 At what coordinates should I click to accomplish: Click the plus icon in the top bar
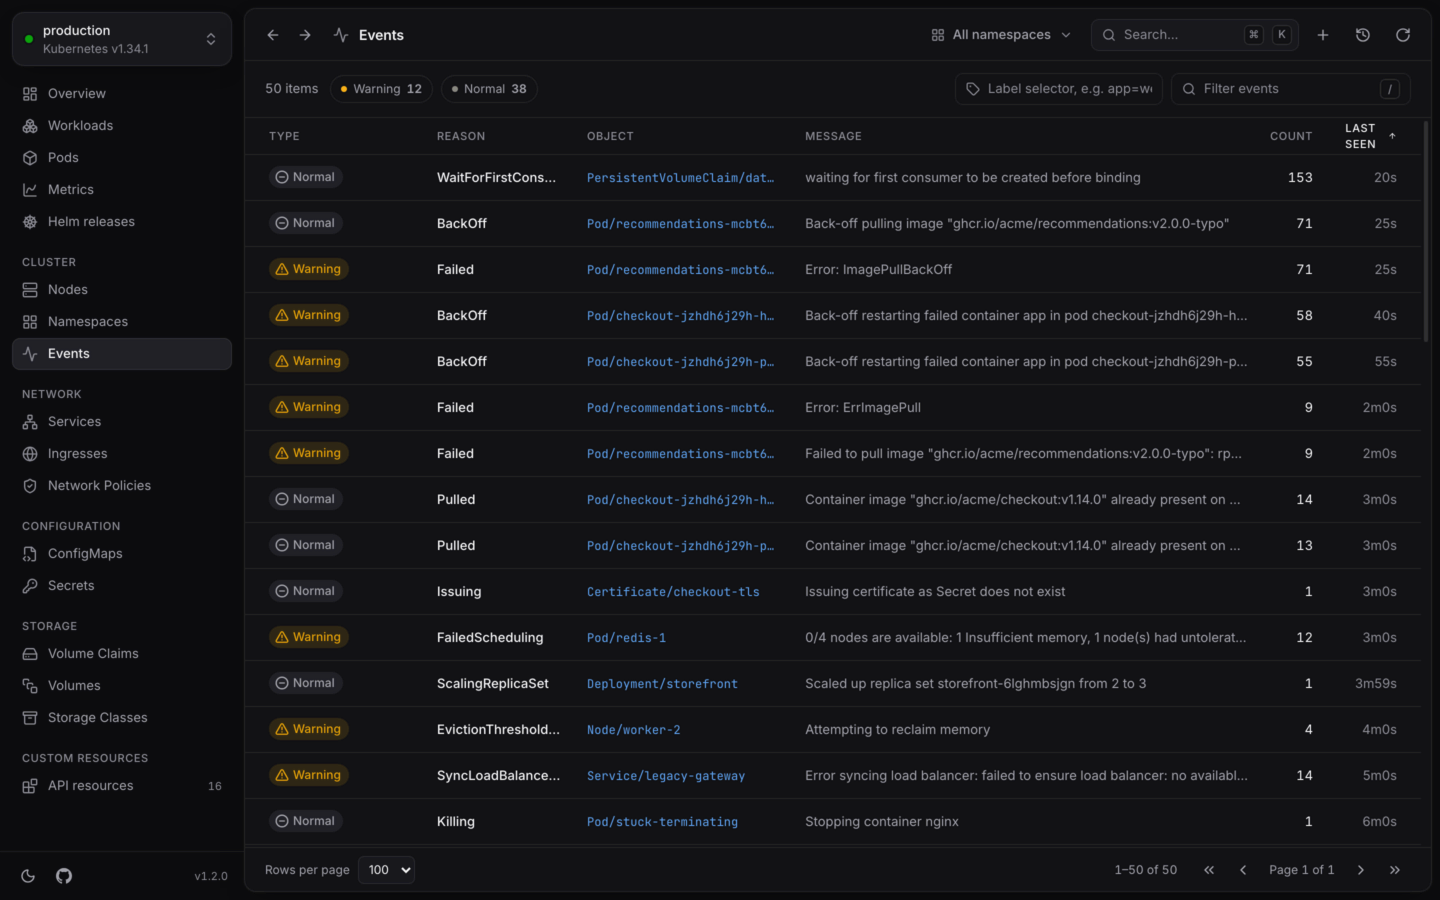(1323, 35)
